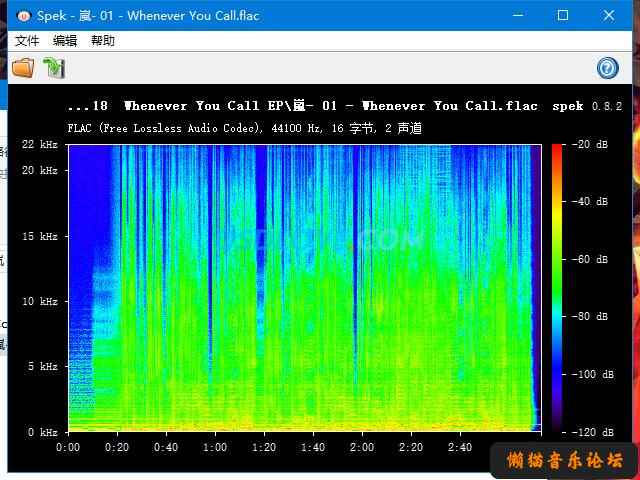Click the 22 kHz frequency label
640x480 pixels.
[x=40, y=144]
